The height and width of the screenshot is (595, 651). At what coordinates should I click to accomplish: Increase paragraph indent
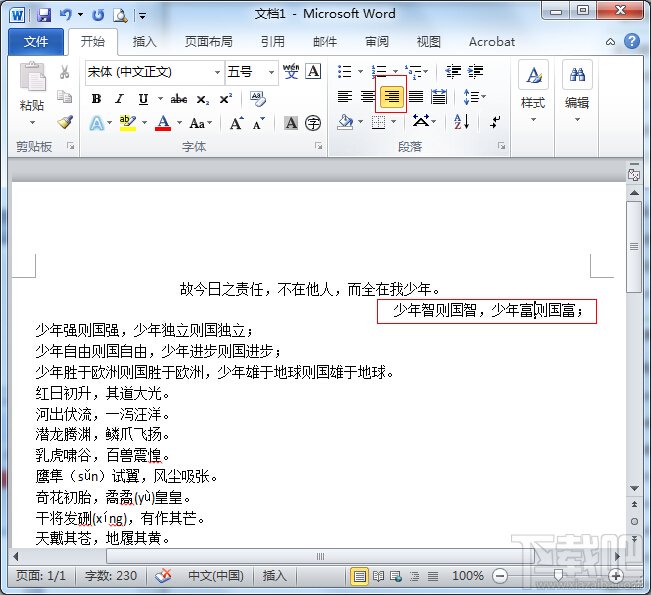point(475,71)
